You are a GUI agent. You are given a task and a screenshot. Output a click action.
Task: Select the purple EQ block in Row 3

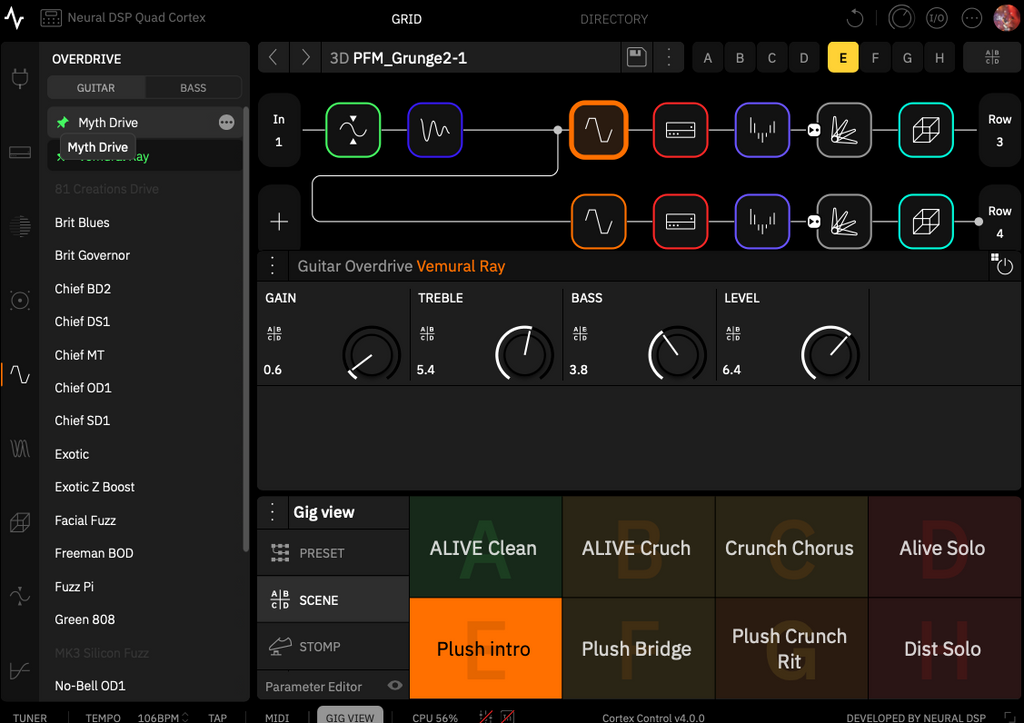[762, 130]
